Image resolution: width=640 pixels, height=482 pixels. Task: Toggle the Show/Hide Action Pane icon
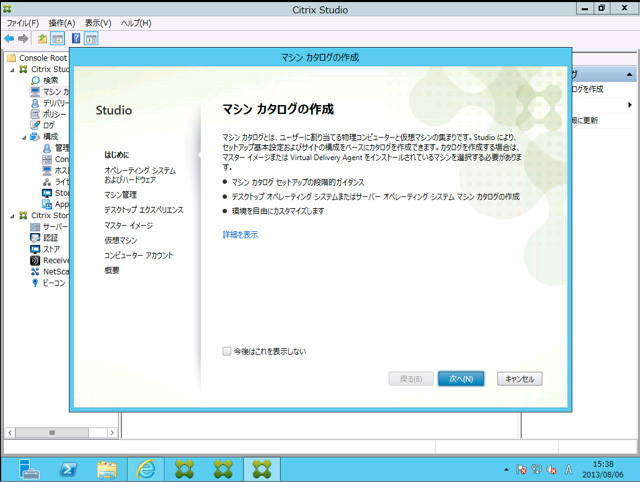91,39
